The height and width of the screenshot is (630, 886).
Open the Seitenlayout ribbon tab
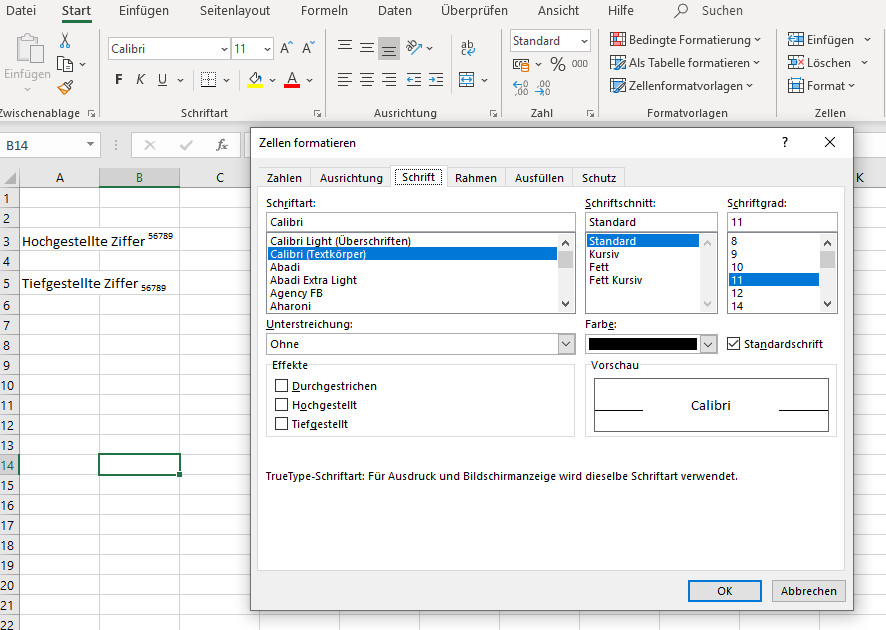coord(234,11)
